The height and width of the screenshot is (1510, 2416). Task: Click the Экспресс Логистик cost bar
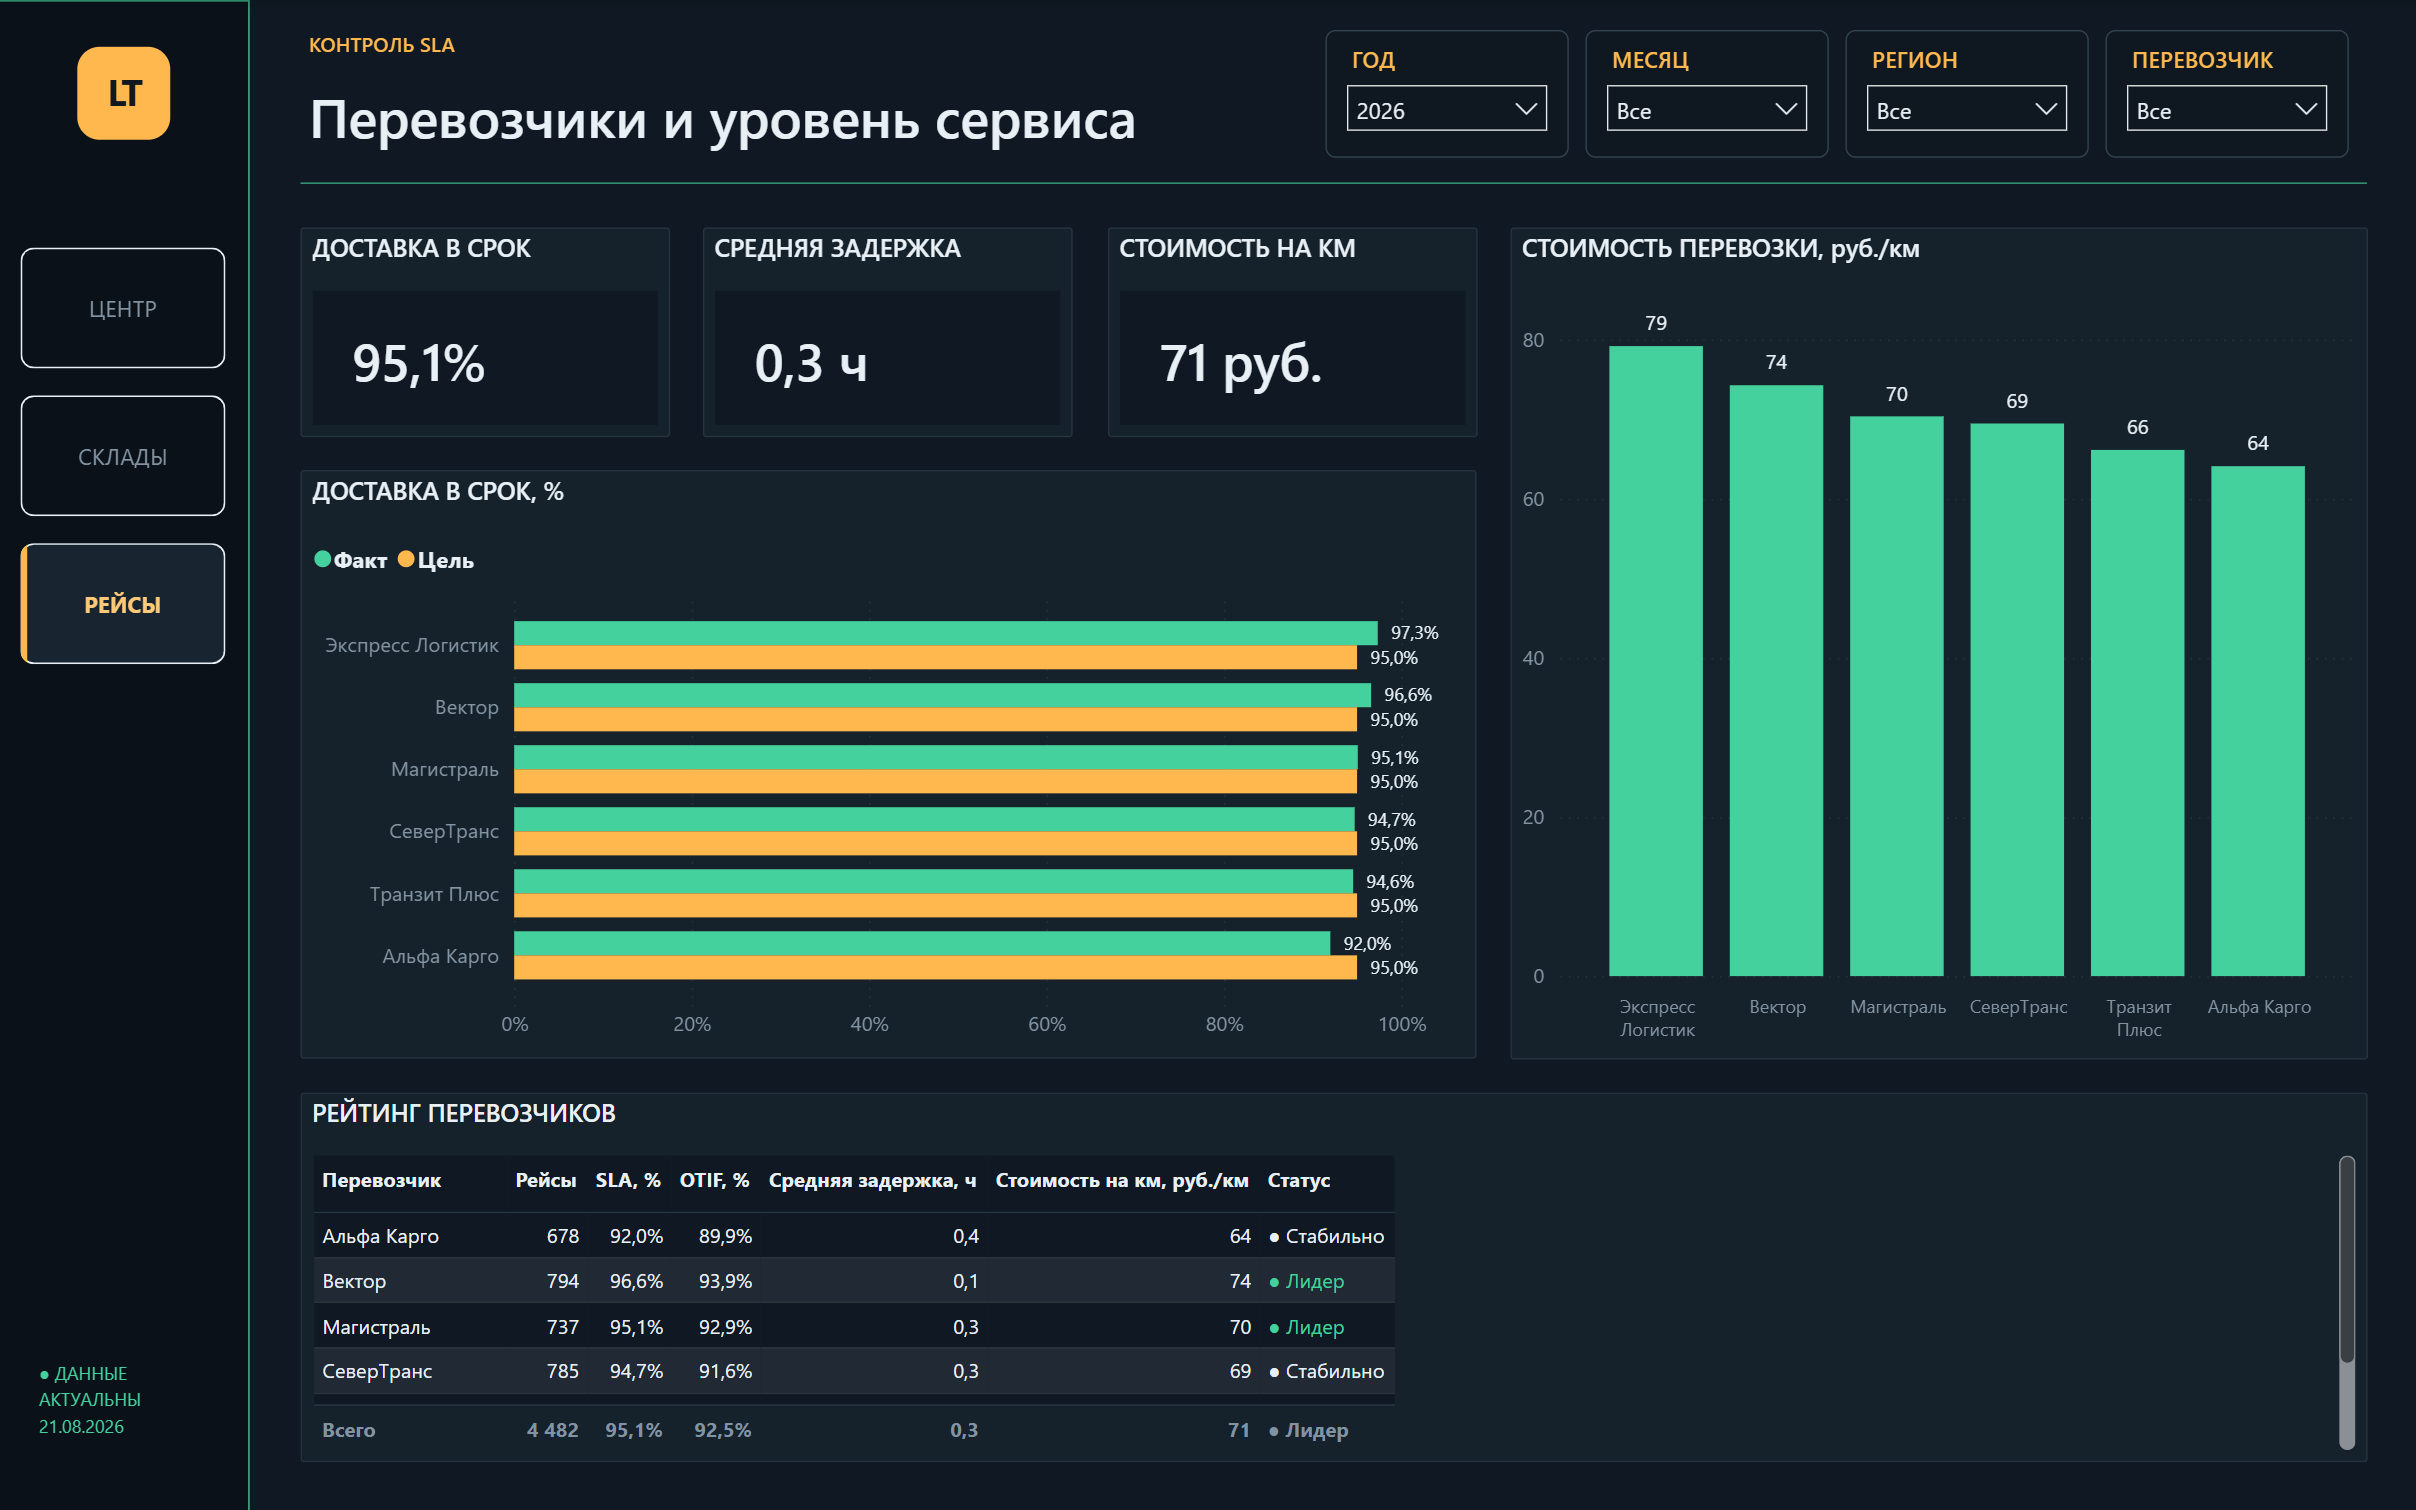(x=1656, y=661)
